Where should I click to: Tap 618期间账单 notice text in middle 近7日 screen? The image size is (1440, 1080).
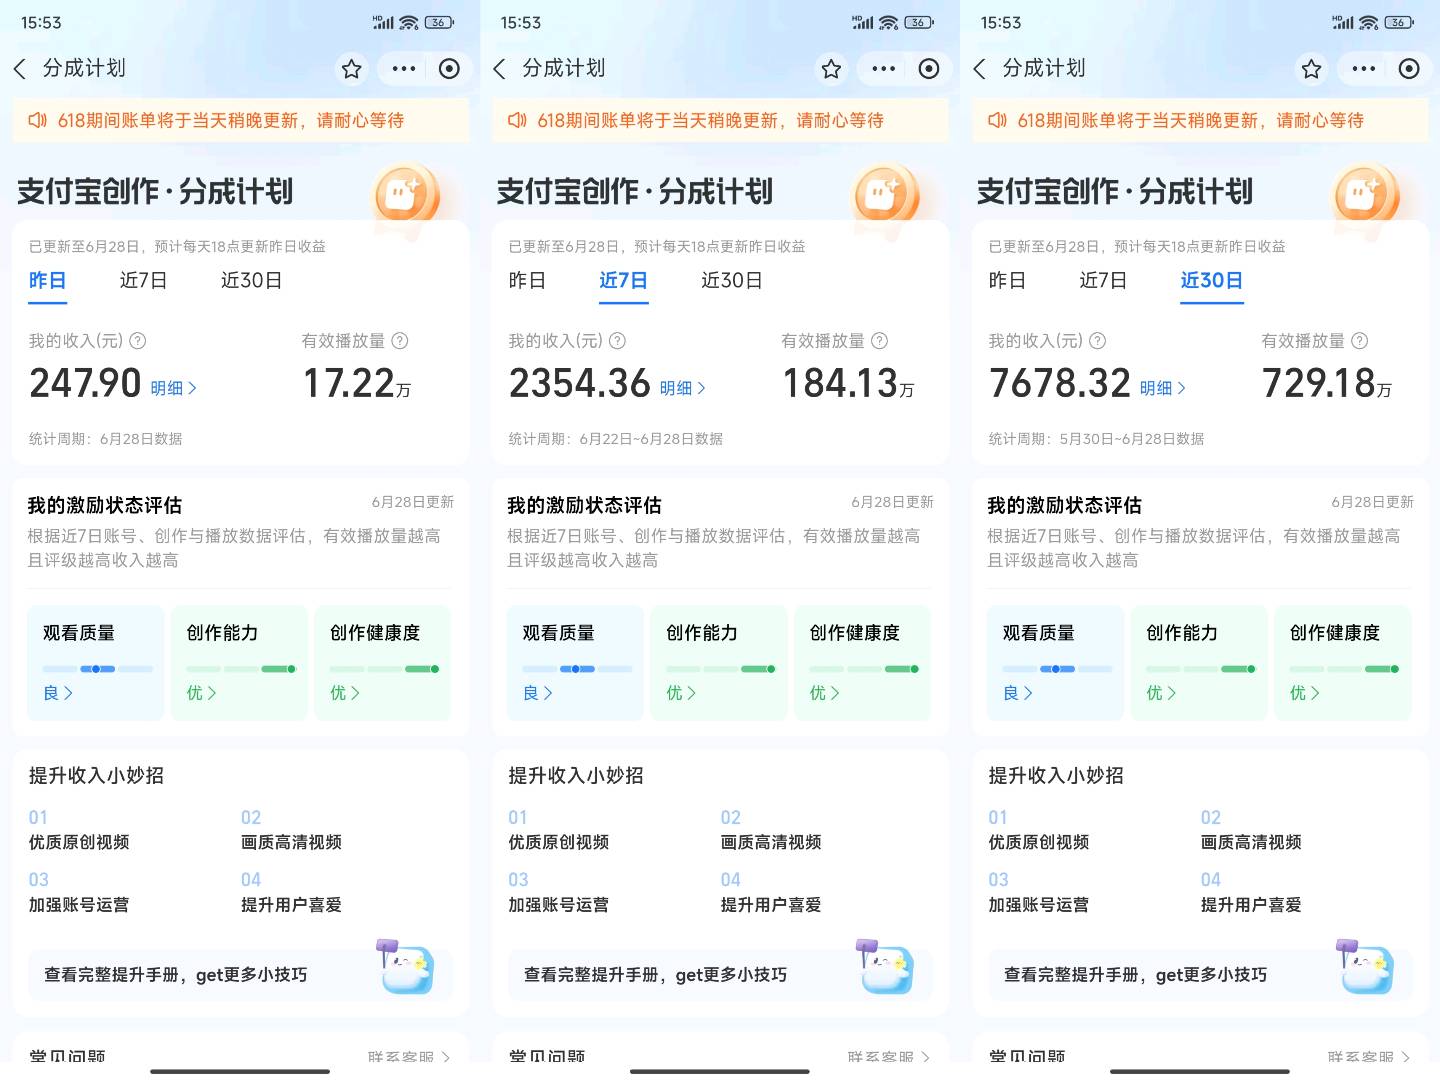[x=711, y=120]
